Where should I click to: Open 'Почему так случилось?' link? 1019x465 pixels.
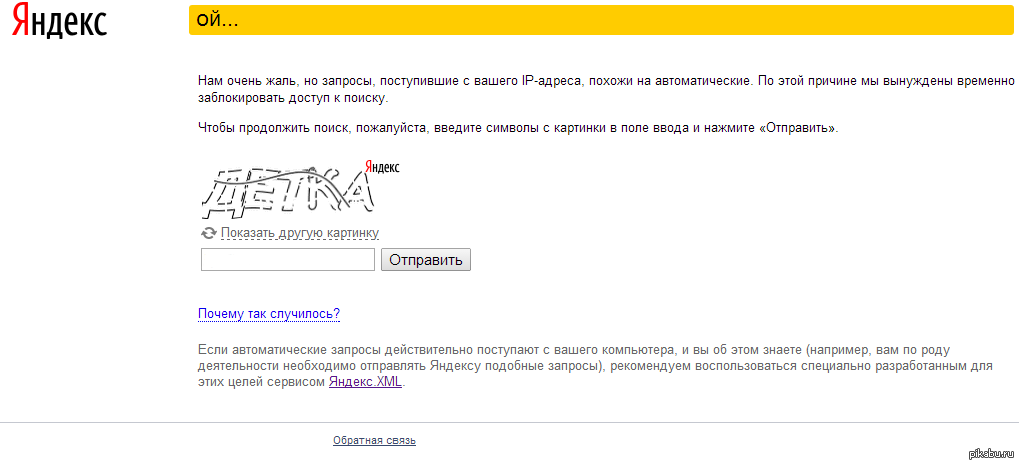269,314
